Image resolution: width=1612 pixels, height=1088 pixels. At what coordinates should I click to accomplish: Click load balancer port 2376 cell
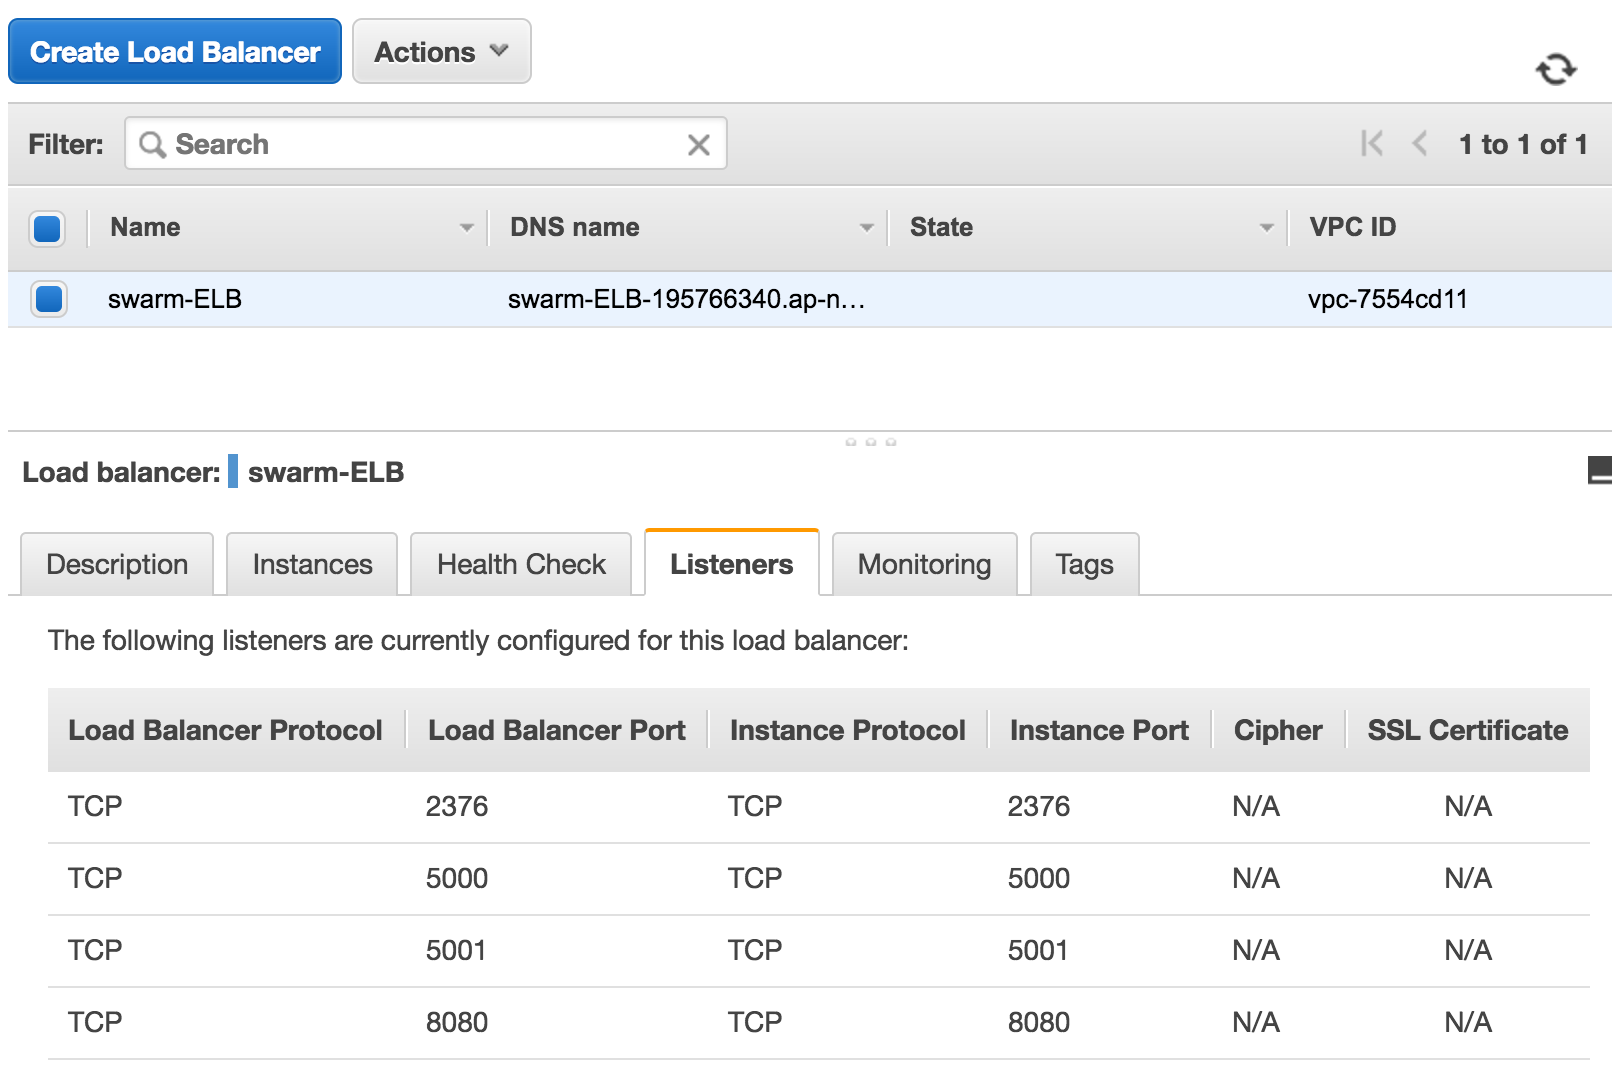click(x=457, y=806)
